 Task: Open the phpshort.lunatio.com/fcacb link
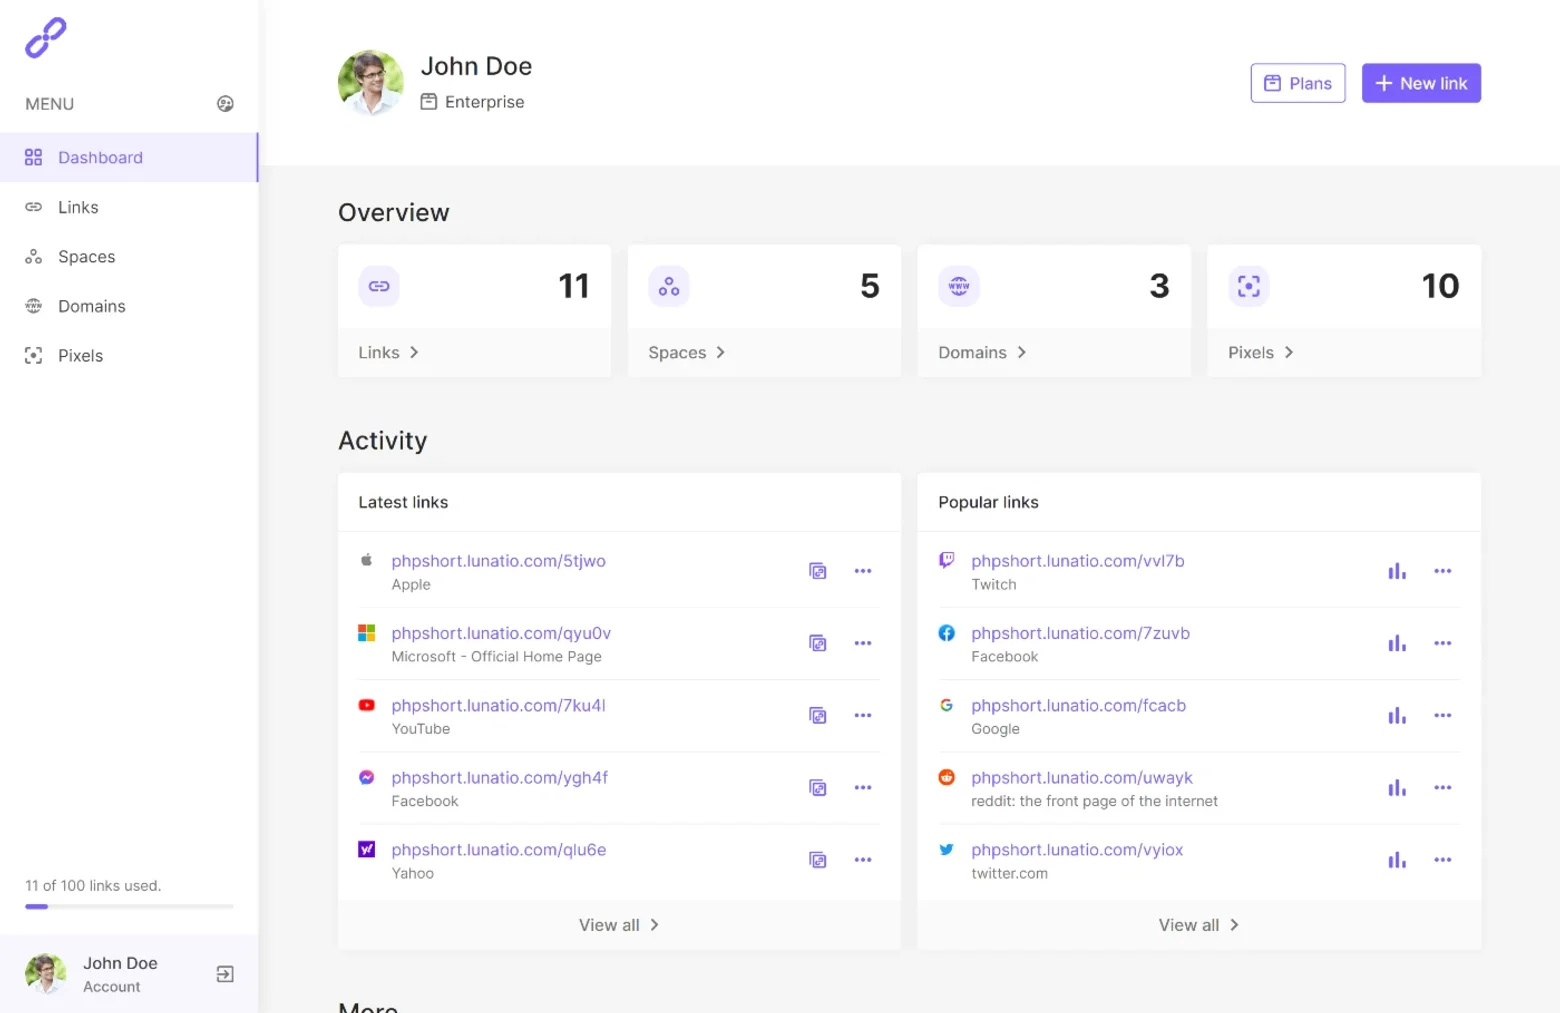(1078, 705)
